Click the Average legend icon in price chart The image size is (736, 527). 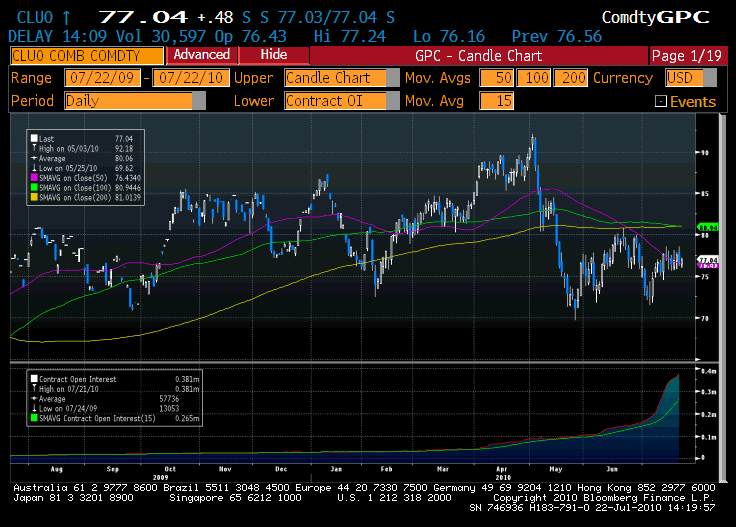coord(34,157)
